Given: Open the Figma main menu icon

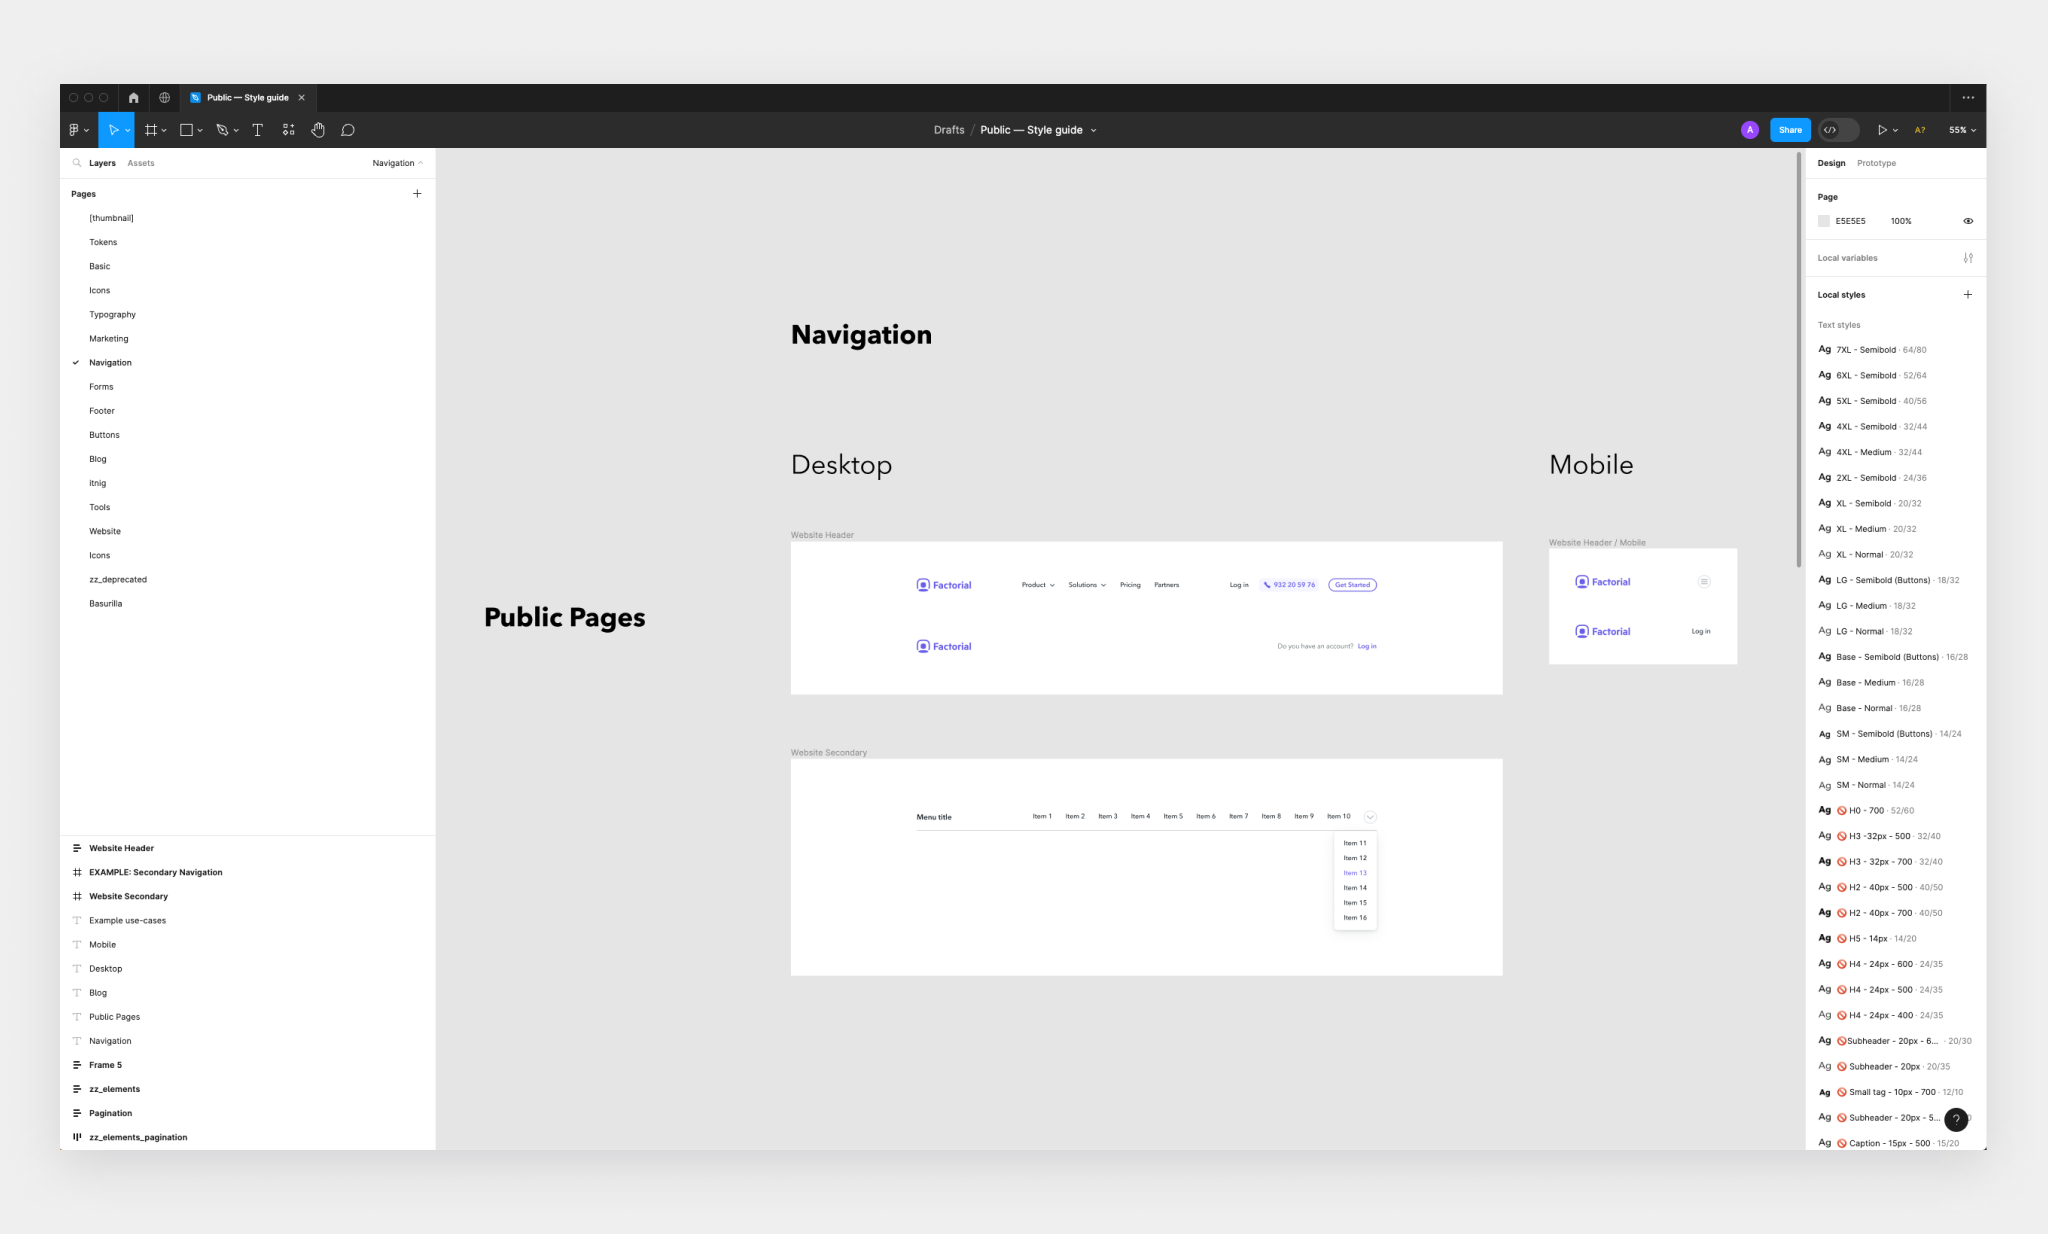Looking at the screenshot, I should (x=74, y=130).
